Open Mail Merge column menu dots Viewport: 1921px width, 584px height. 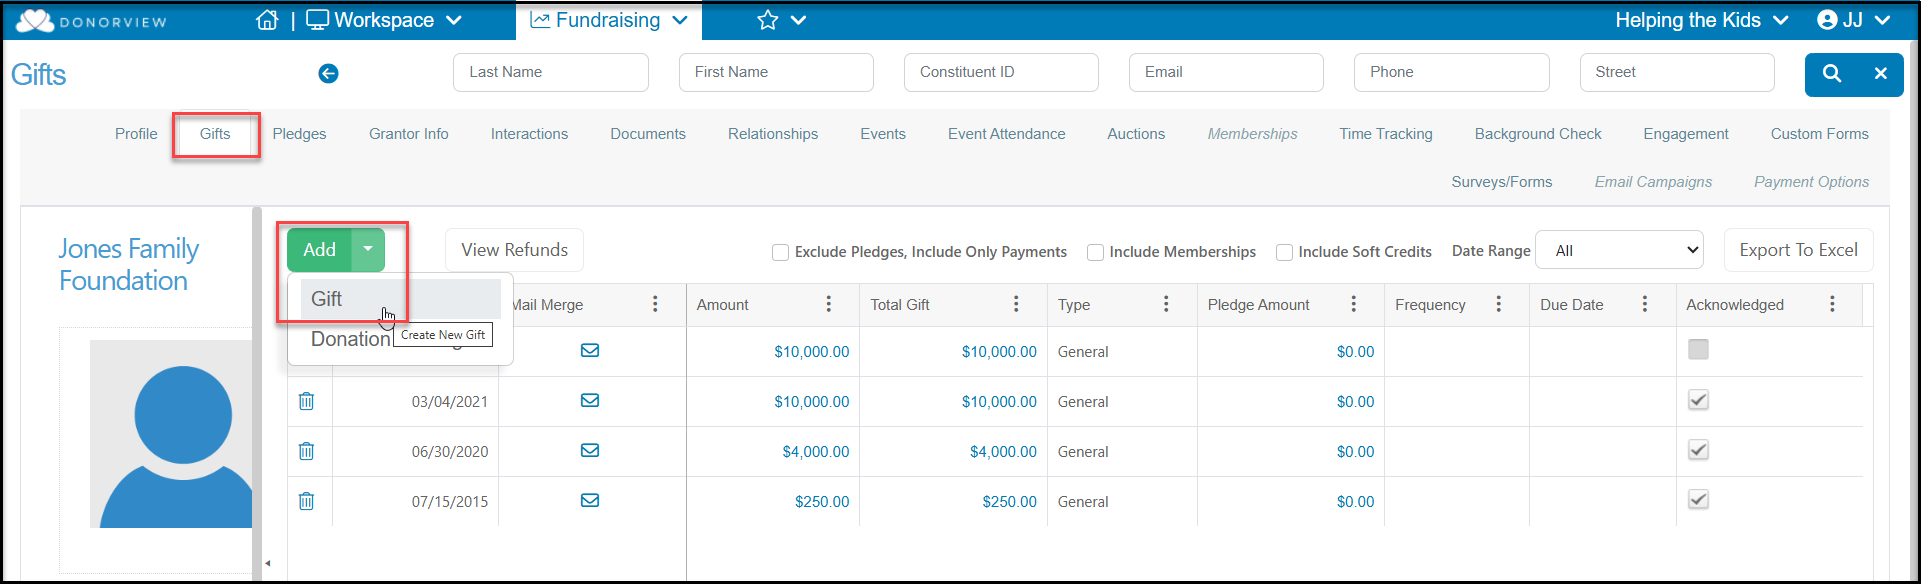pos(655,304)
